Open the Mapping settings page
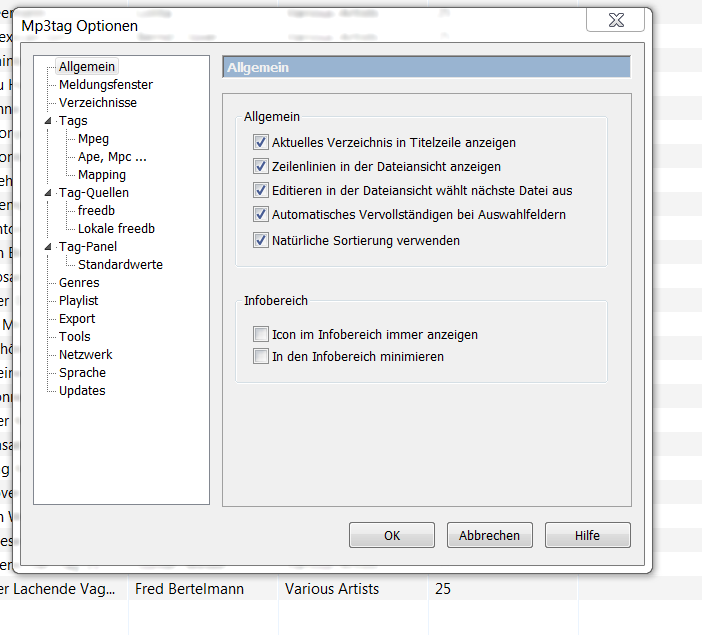 point(102,175)
